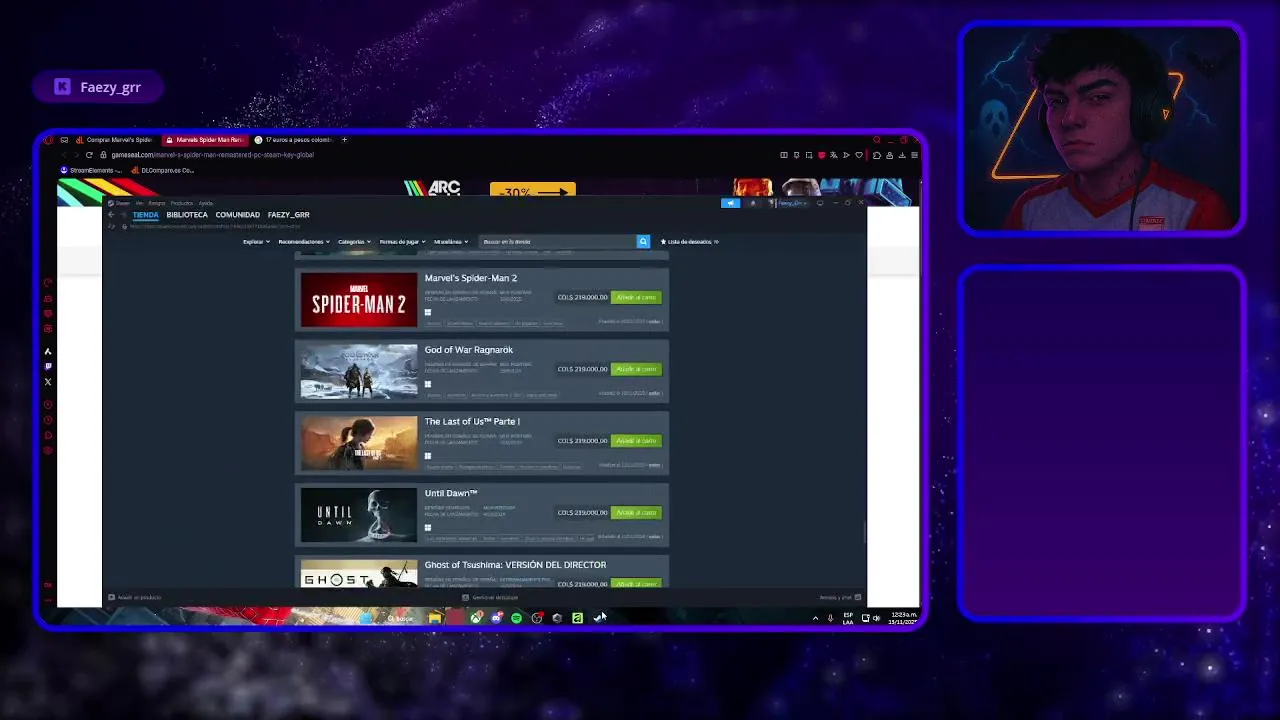Add The Last of Us Parte I to cart

[636, 441]
